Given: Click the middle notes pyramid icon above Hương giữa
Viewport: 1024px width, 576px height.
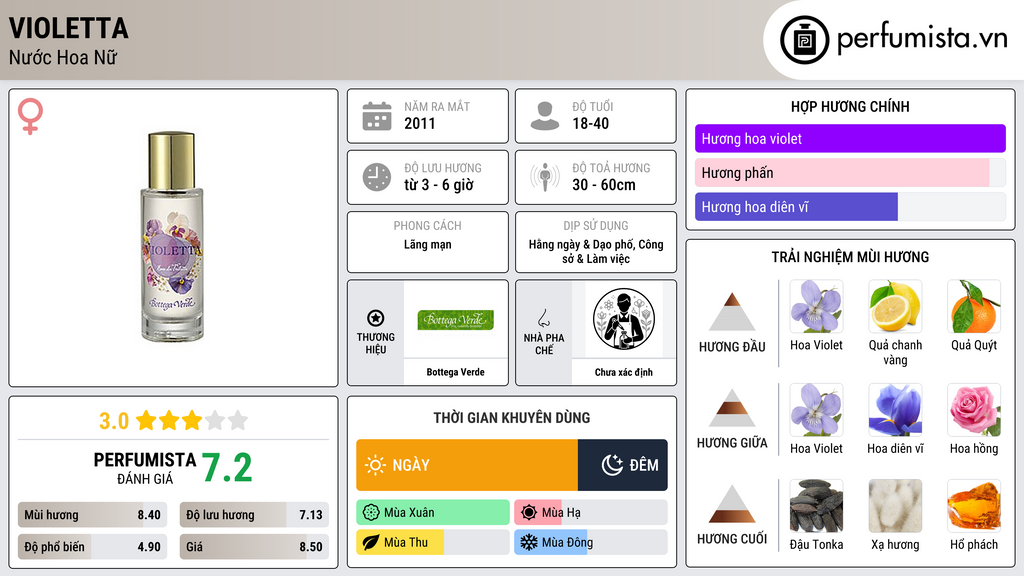Looking at the screenshot, I should 732,408.
